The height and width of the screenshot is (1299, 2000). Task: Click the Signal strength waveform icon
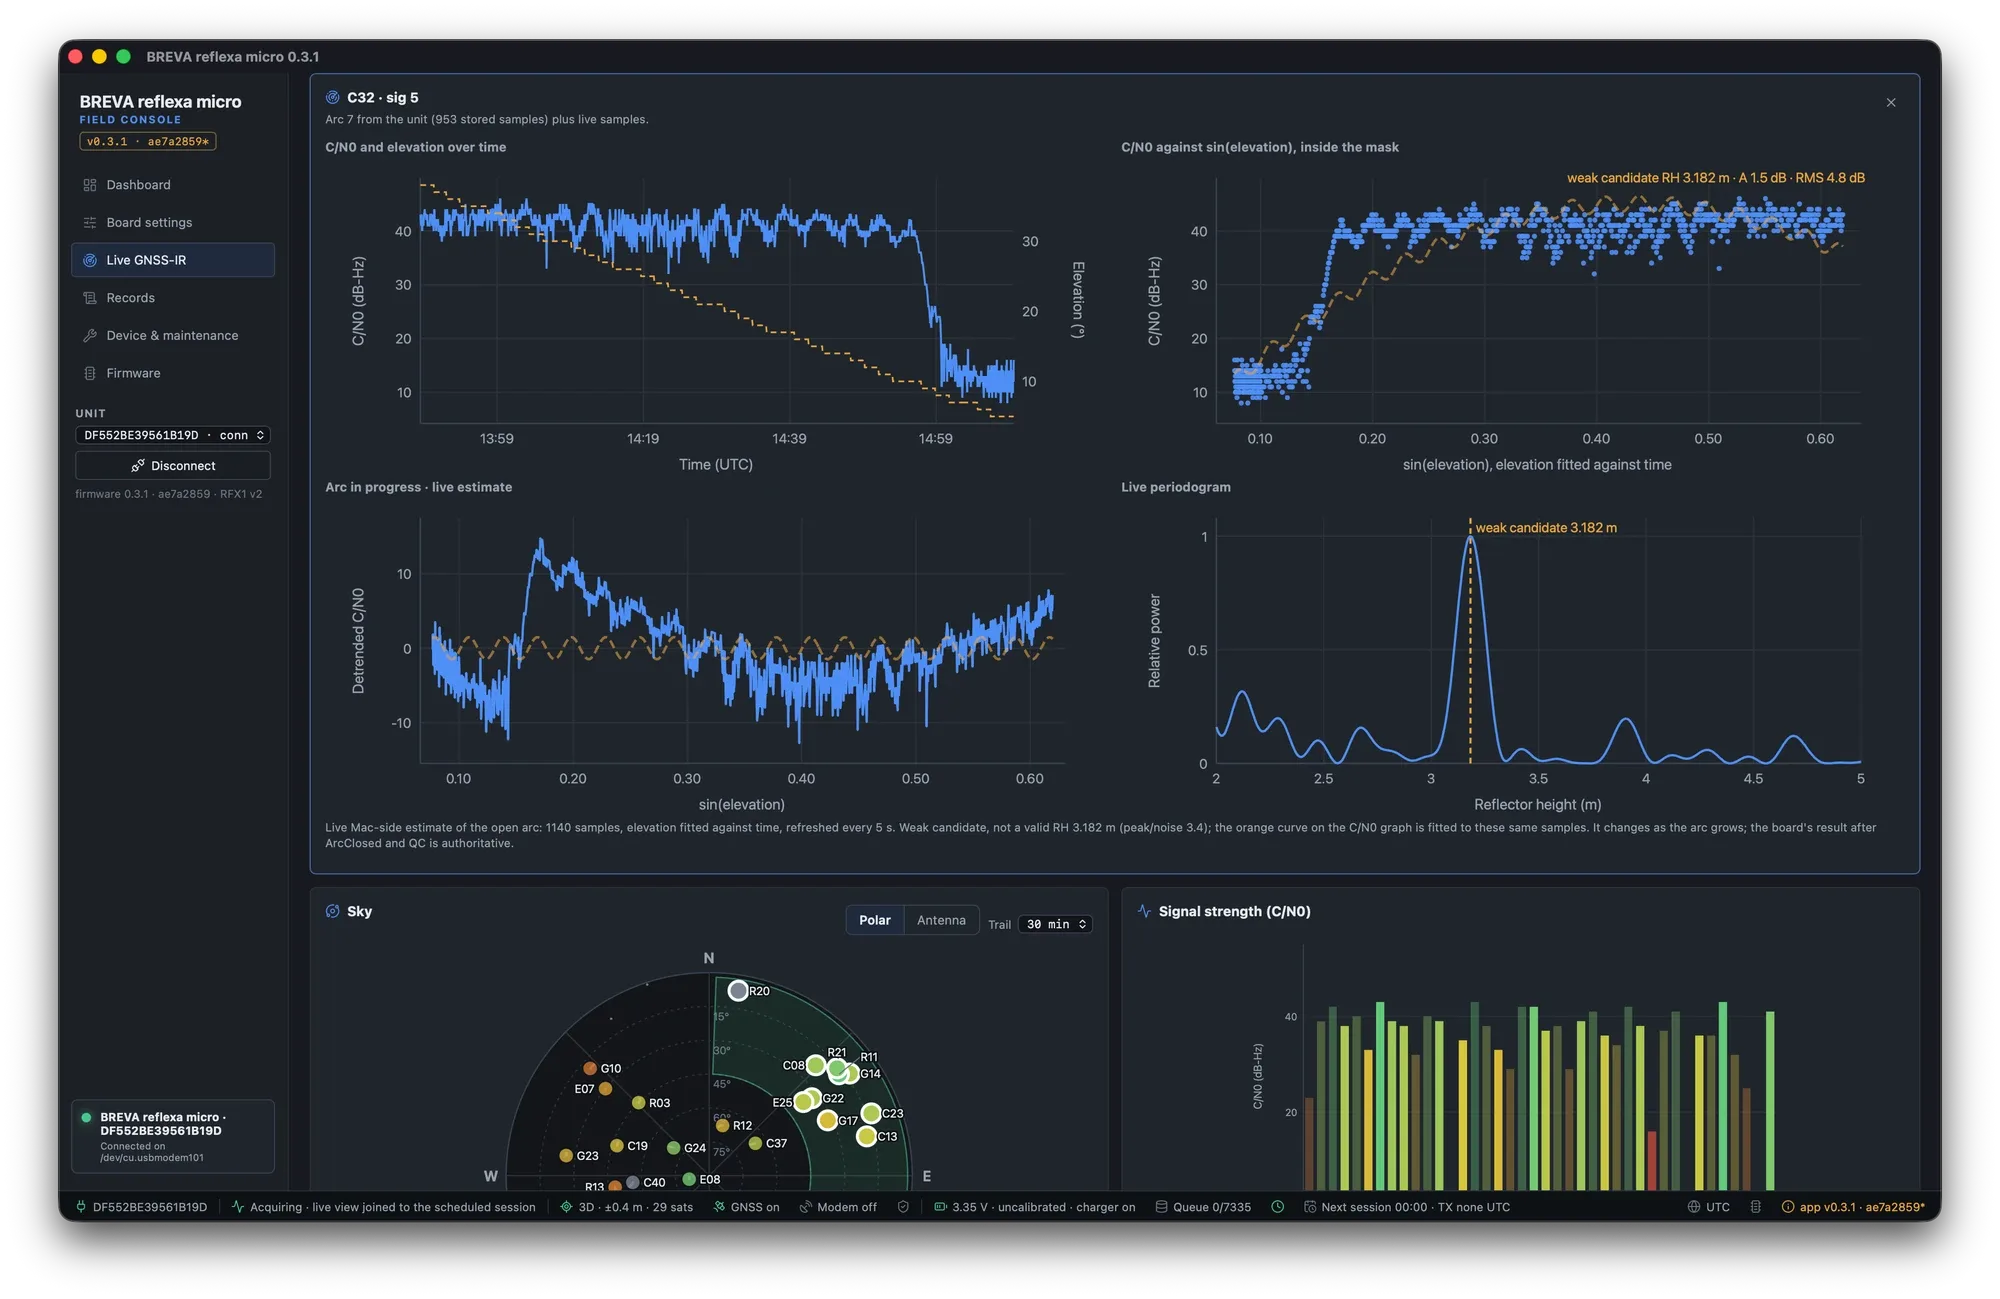(x=1144, y=911)
